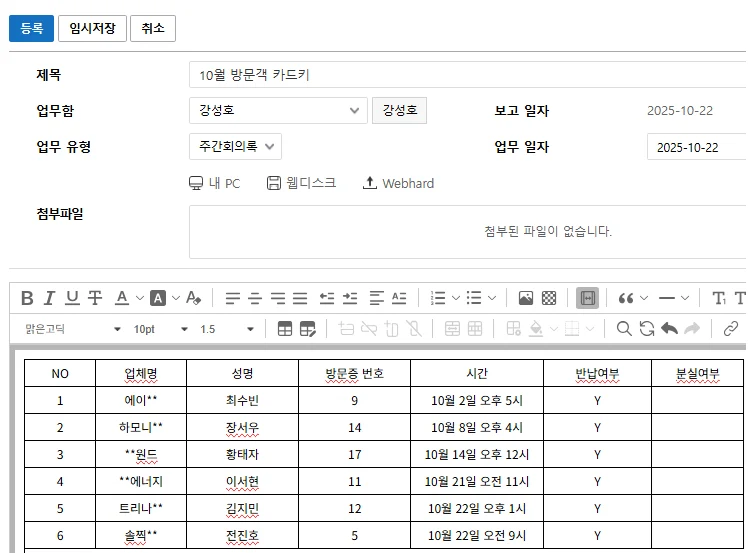The image size is (748, 553).
Task: Click the undo arrow icon
Action: [669, 328]
